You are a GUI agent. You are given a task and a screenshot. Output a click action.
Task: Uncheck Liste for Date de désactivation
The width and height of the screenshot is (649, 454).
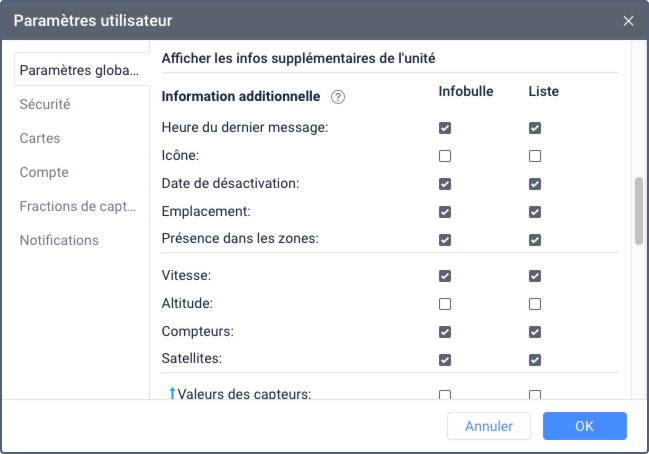click(x=535, y=184)
